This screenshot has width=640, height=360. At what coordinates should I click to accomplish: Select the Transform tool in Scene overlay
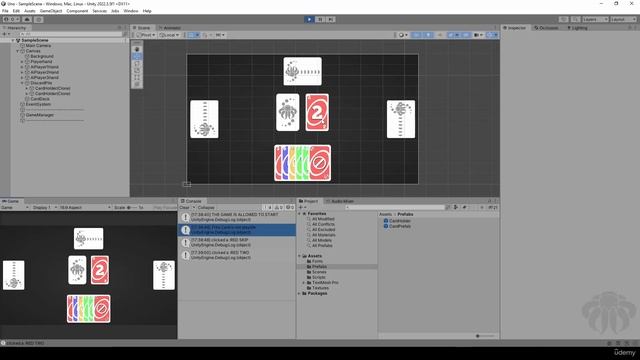[137, 84]
